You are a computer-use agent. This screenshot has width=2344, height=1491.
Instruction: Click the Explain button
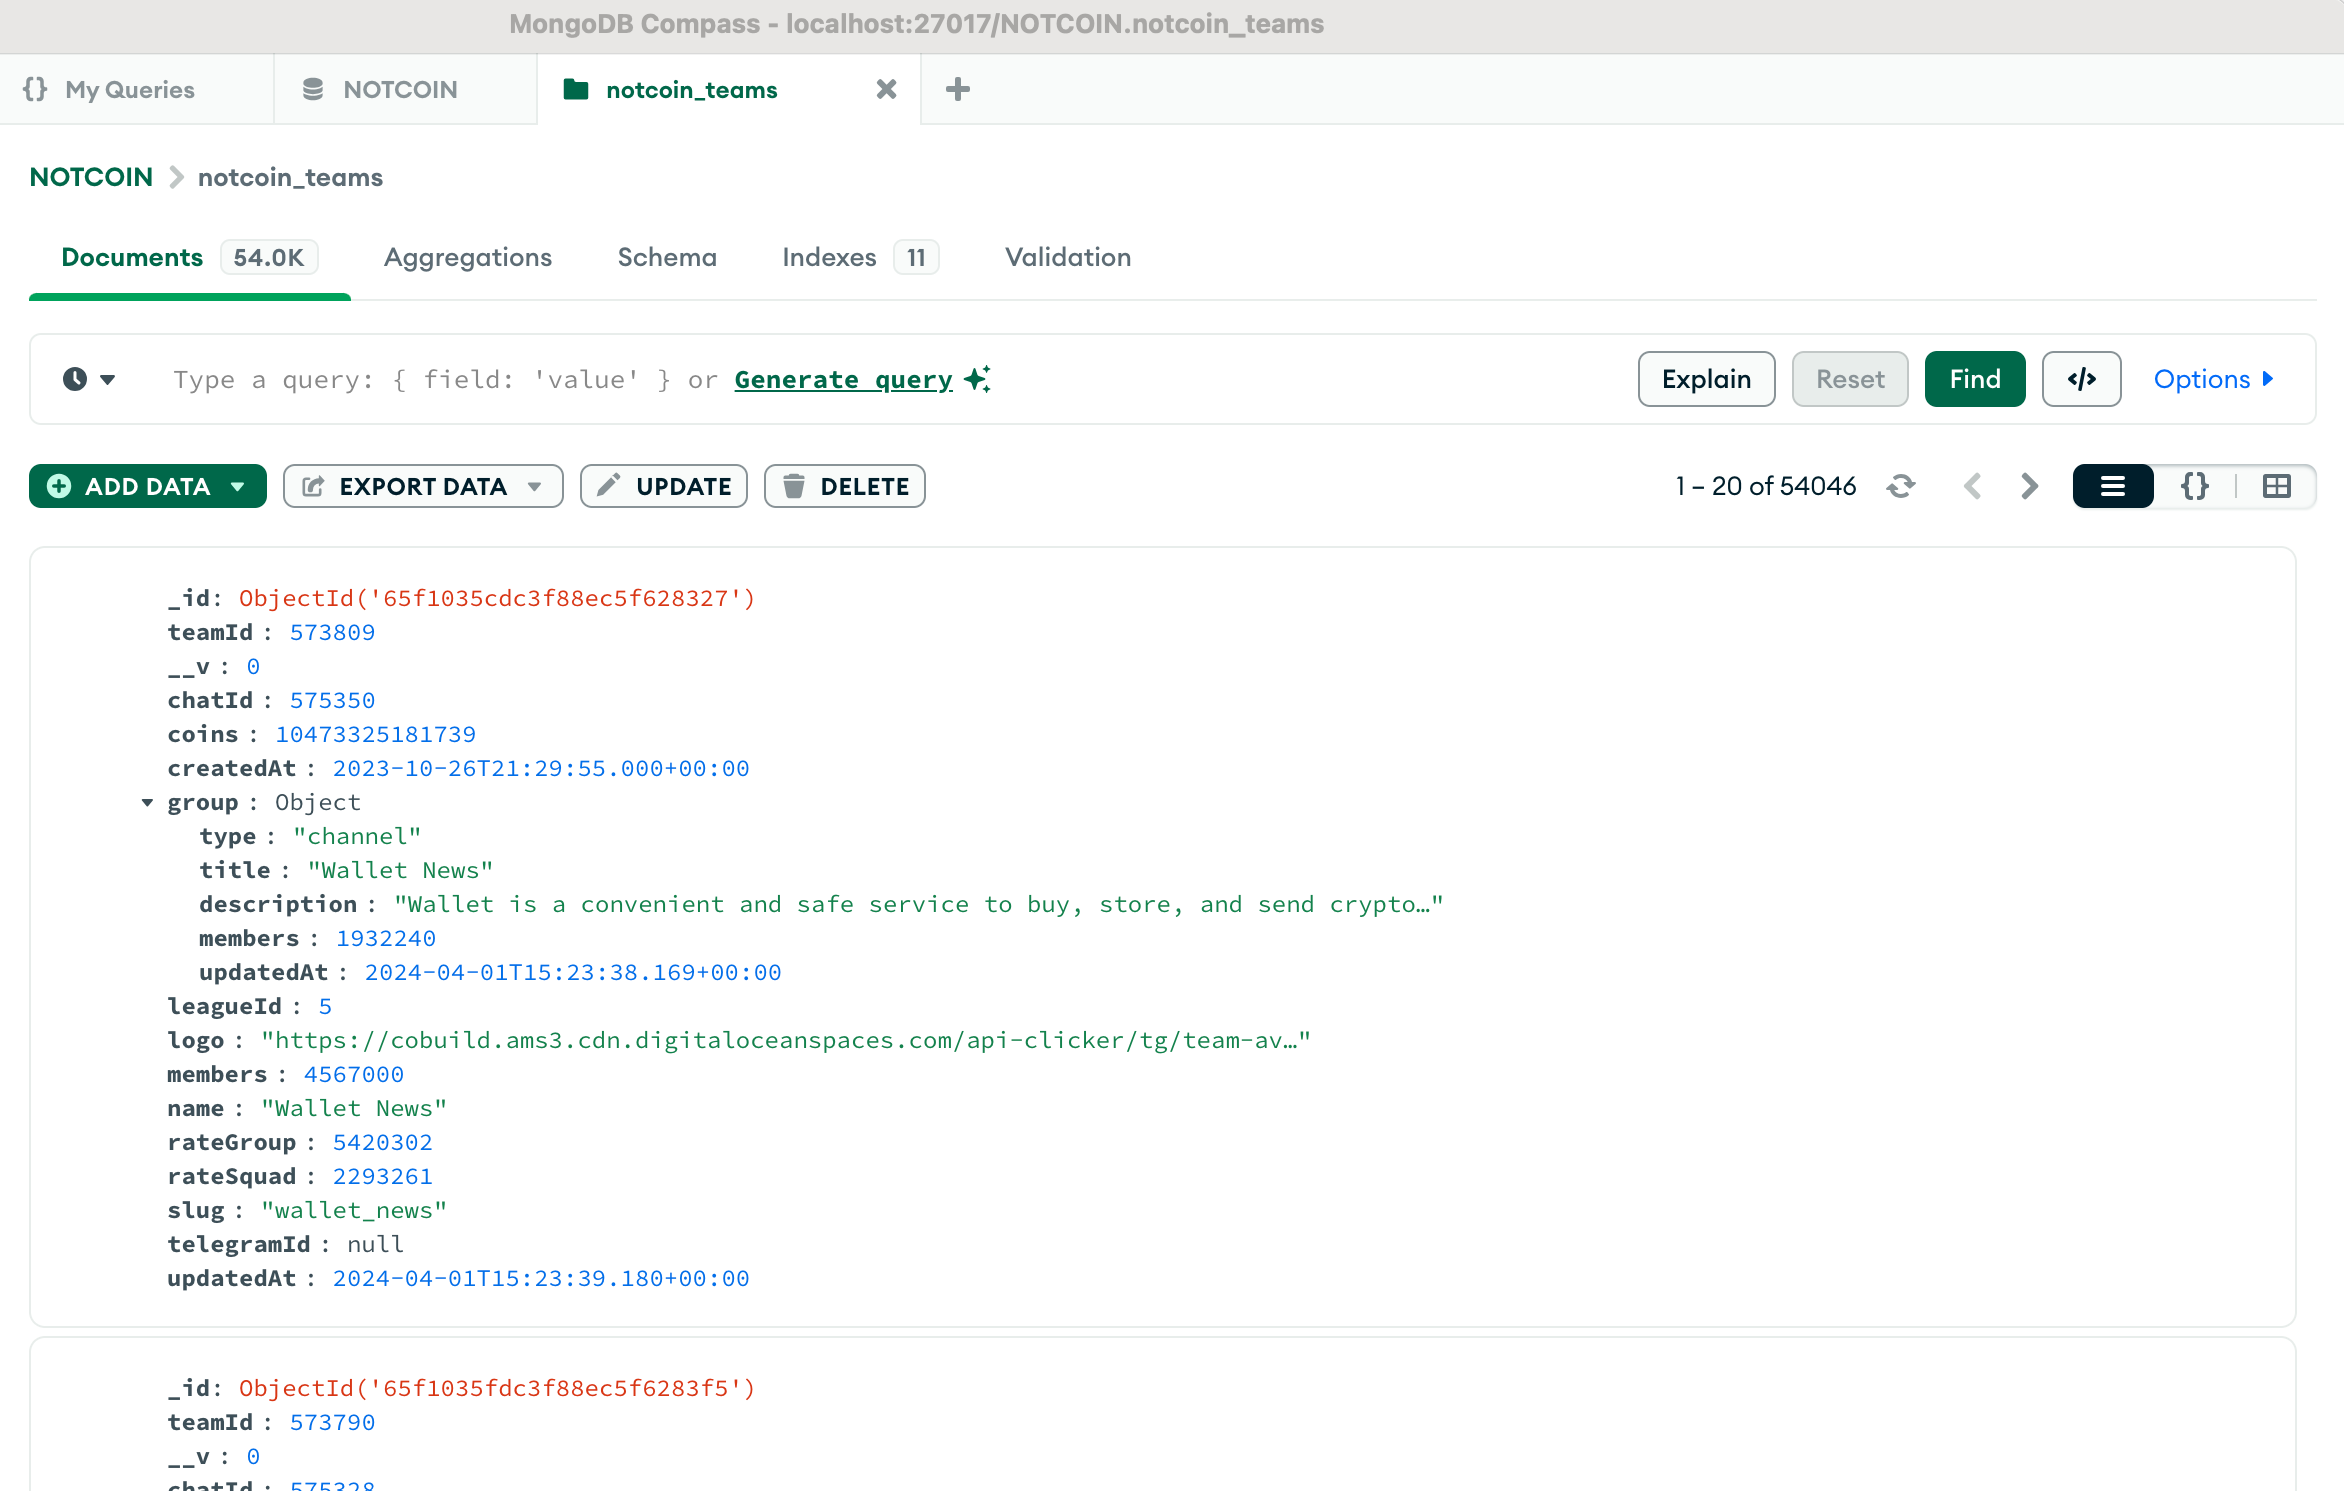(1706, 379)
